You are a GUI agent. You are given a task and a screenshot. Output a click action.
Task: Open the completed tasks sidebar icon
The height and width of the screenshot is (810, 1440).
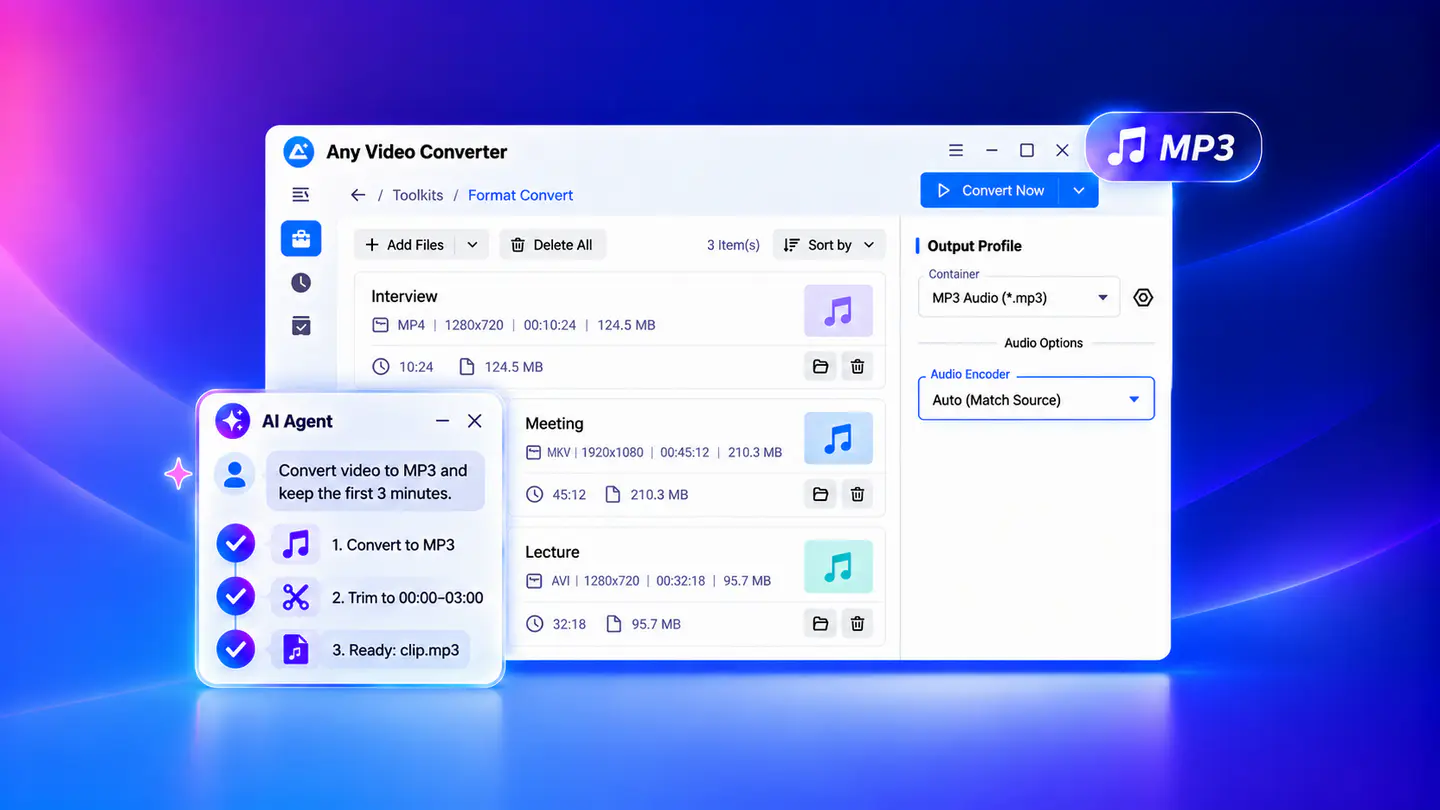click(x=301, y=326)
